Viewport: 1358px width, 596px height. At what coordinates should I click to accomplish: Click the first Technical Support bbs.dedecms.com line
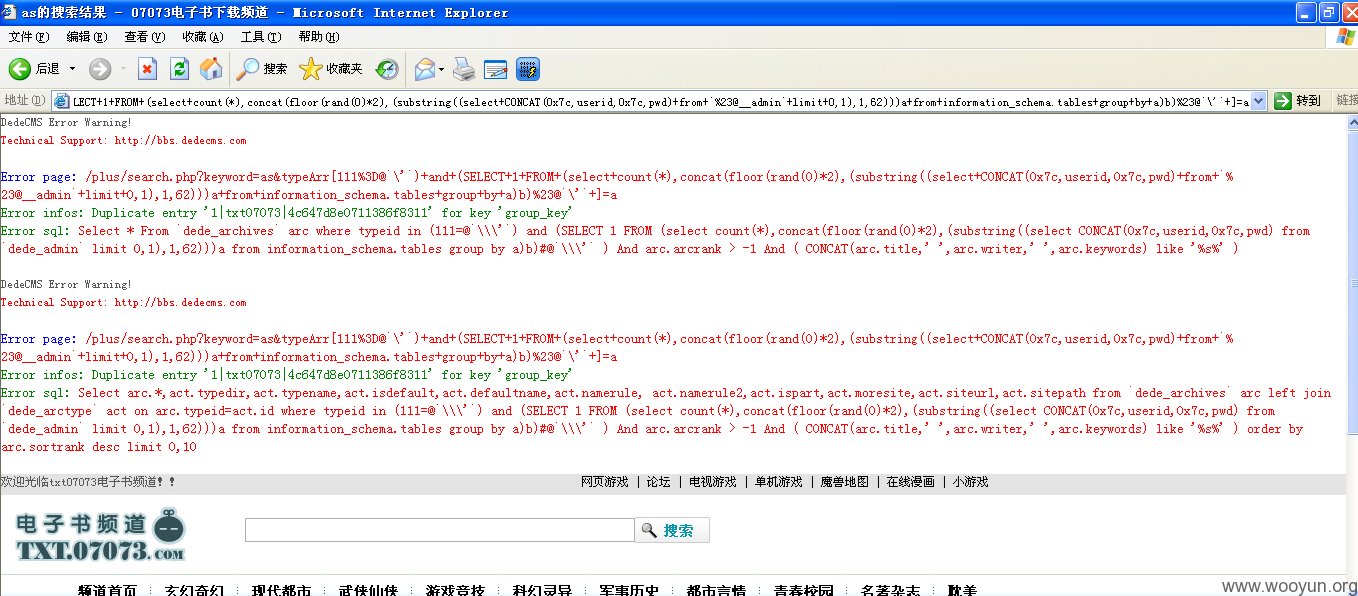click(123, 141)
